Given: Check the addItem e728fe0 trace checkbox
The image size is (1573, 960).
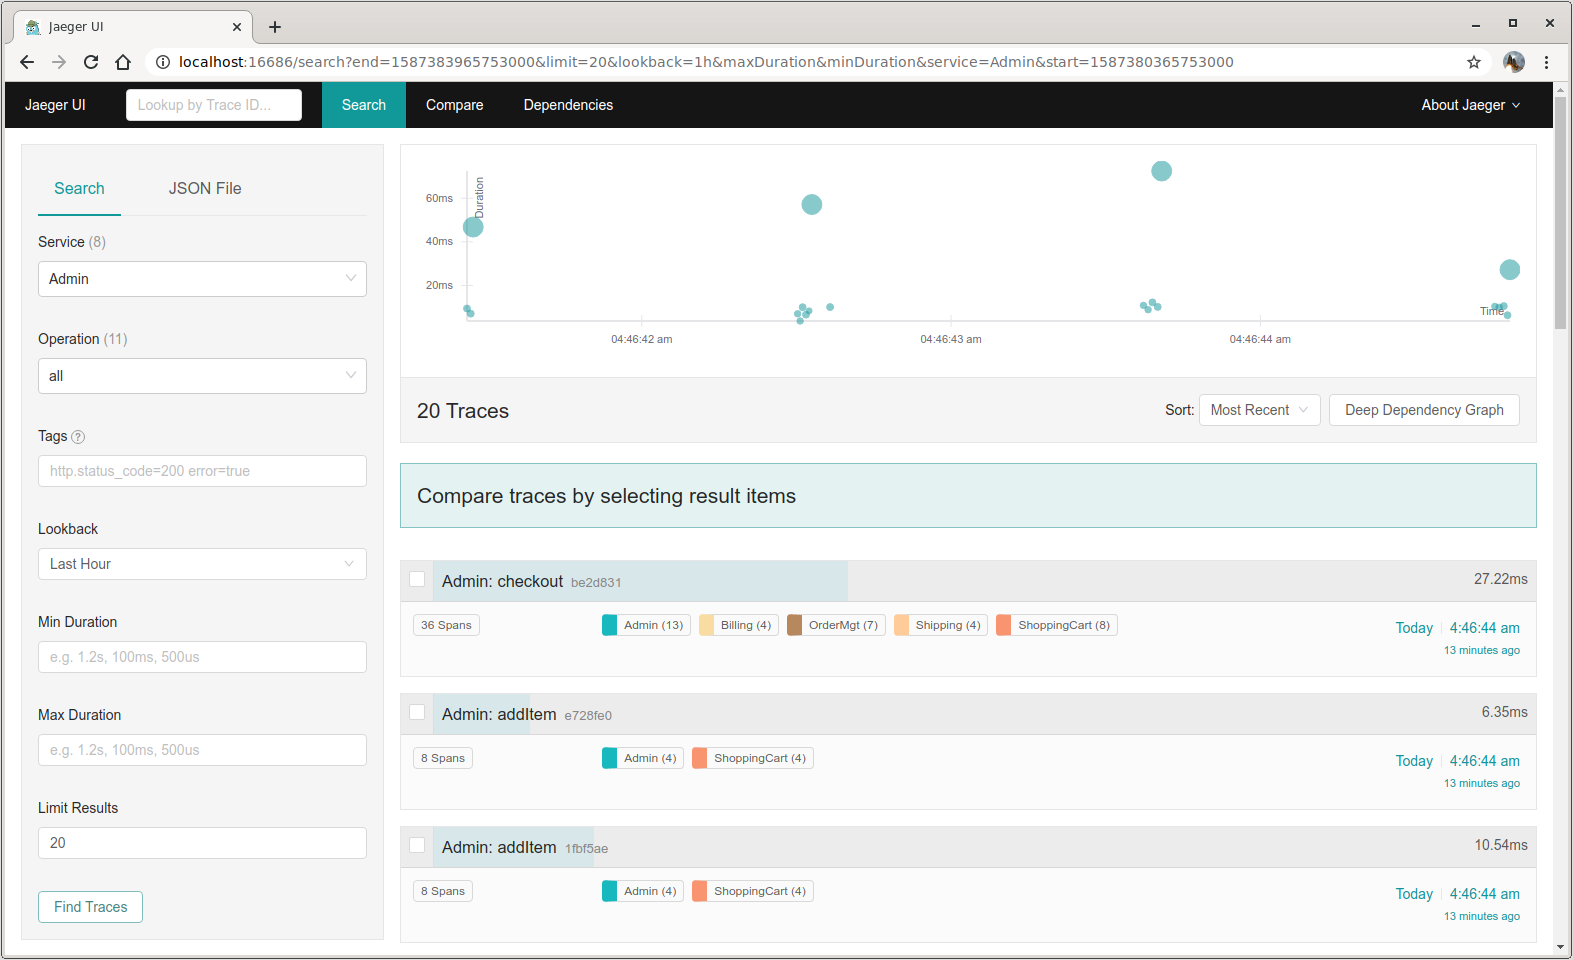Looking at the screenshot, I should pyautogui.click(x=417, y=713).
